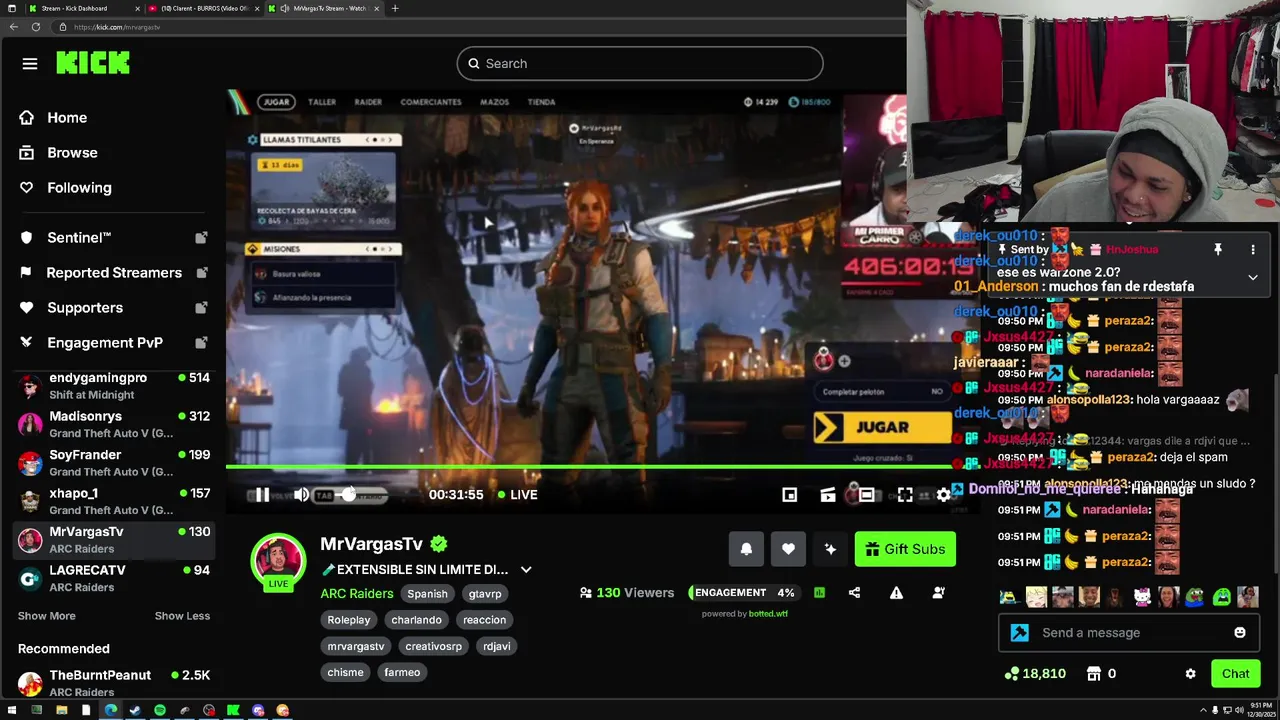Click the user moderation icon
The height and width of the screenshot is (720, 1280).
tap(938, 593)
